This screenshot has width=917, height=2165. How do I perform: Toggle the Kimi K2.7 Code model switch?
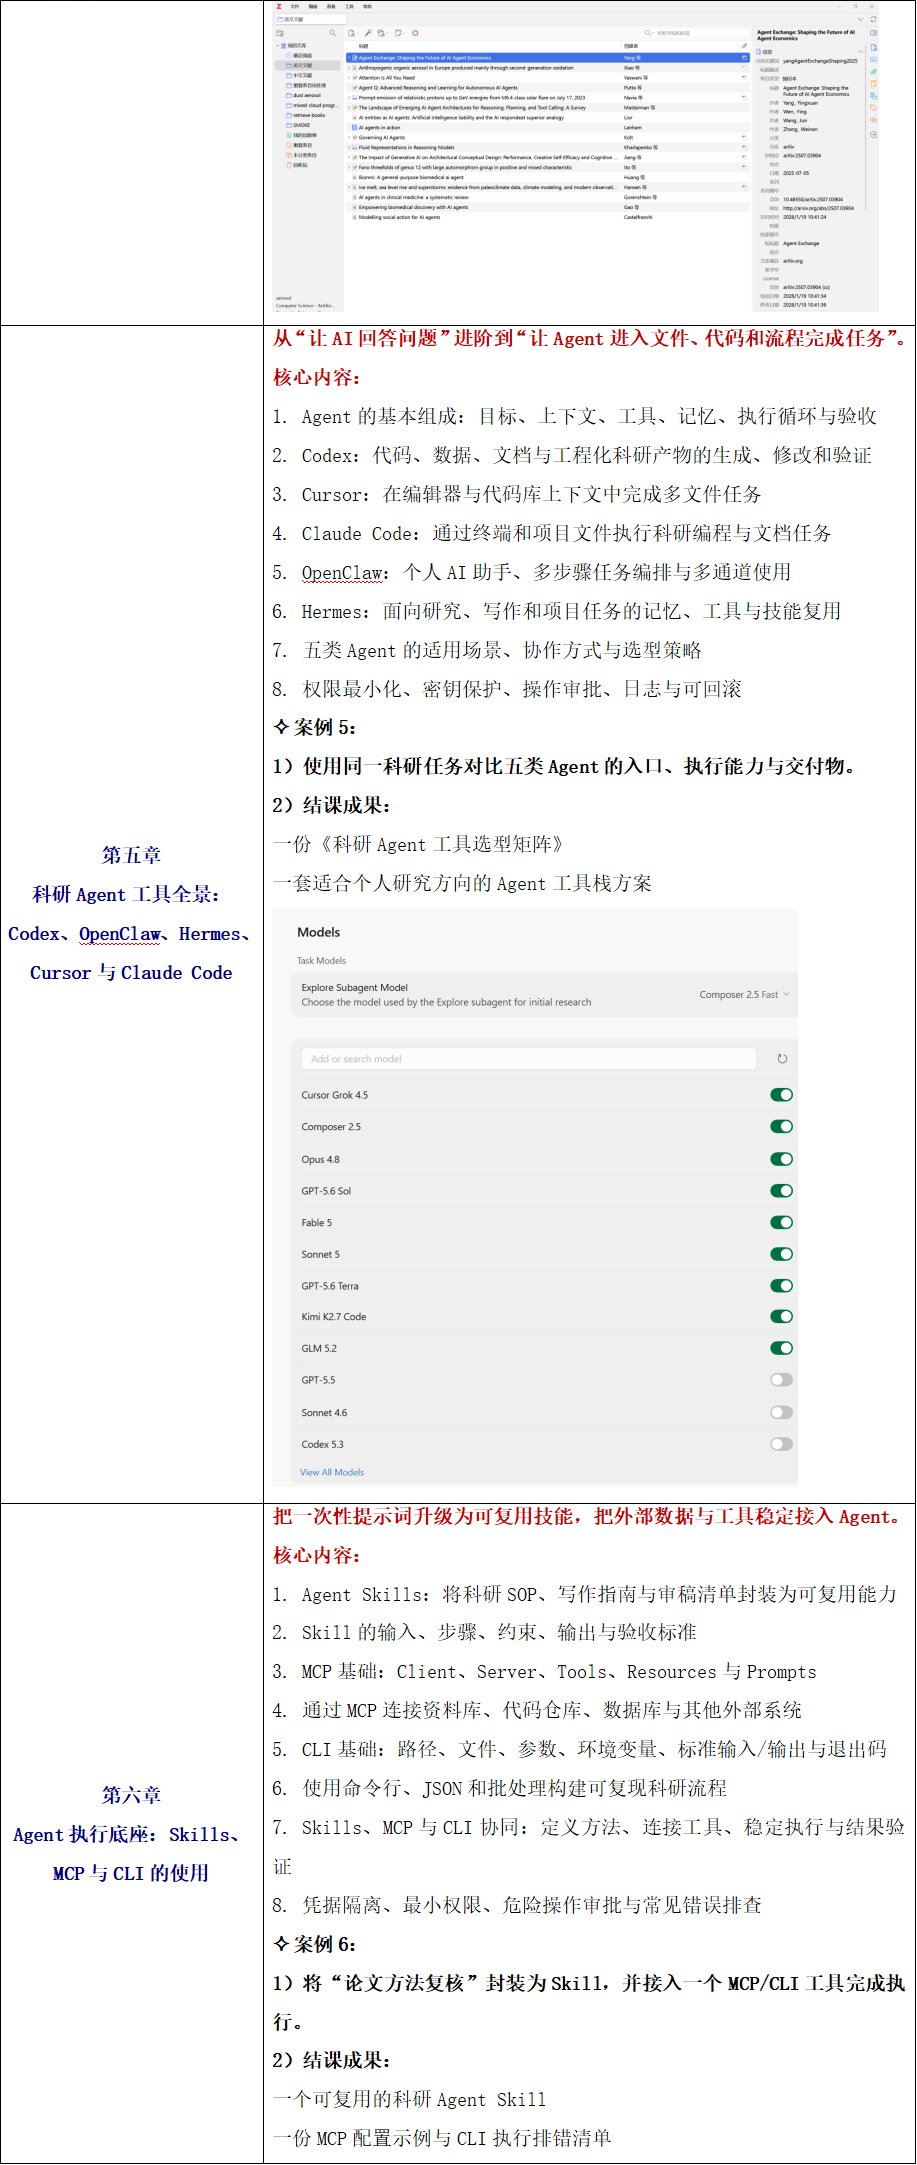tap(782, 1317)
